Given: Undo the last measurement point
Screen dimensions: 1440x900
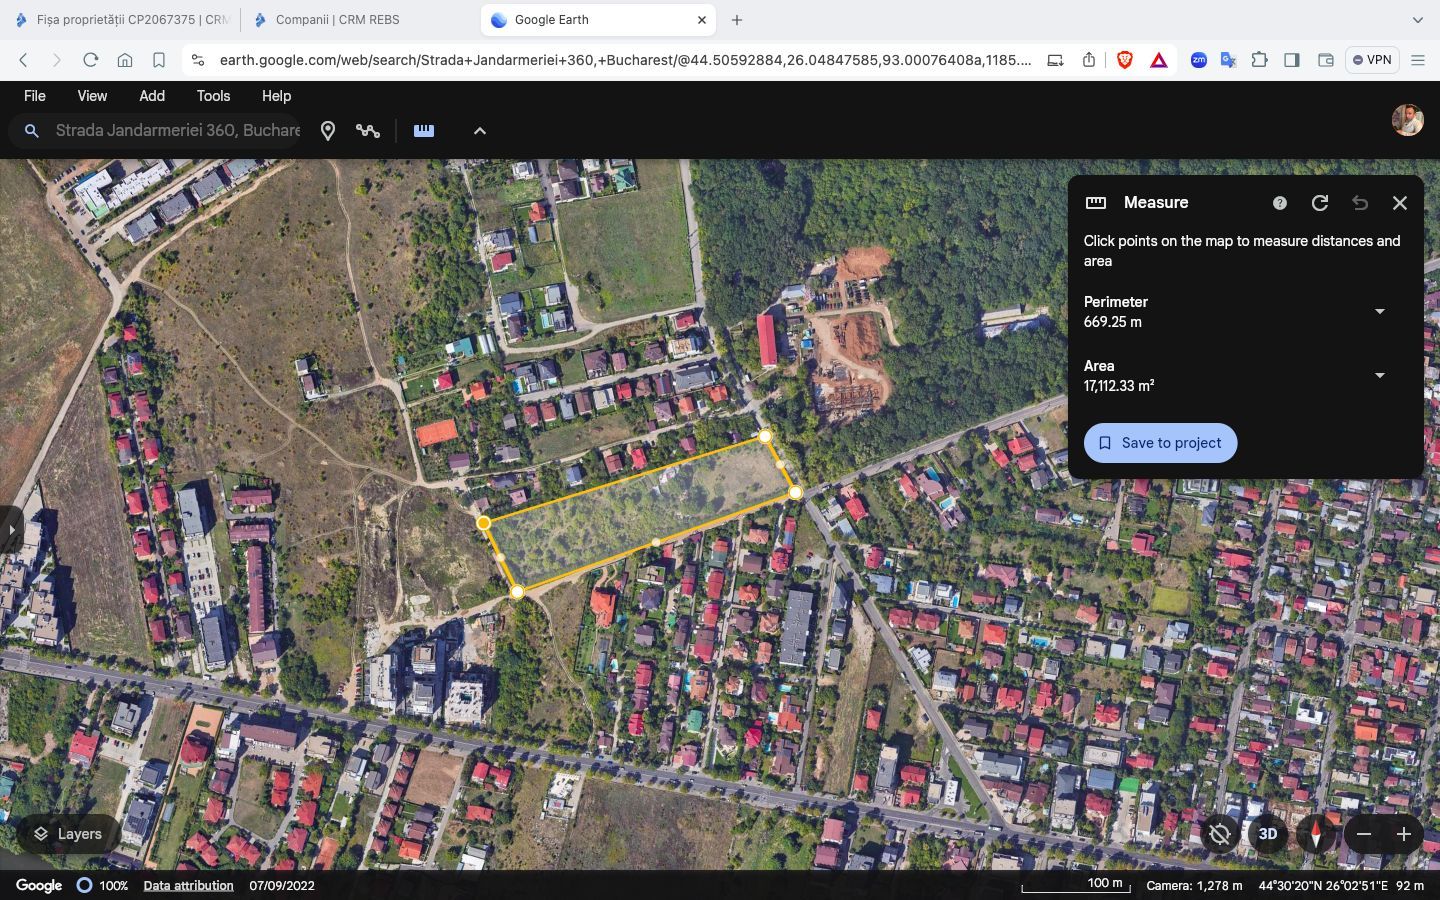Looking at the screenshot, I should (1359, 203).
